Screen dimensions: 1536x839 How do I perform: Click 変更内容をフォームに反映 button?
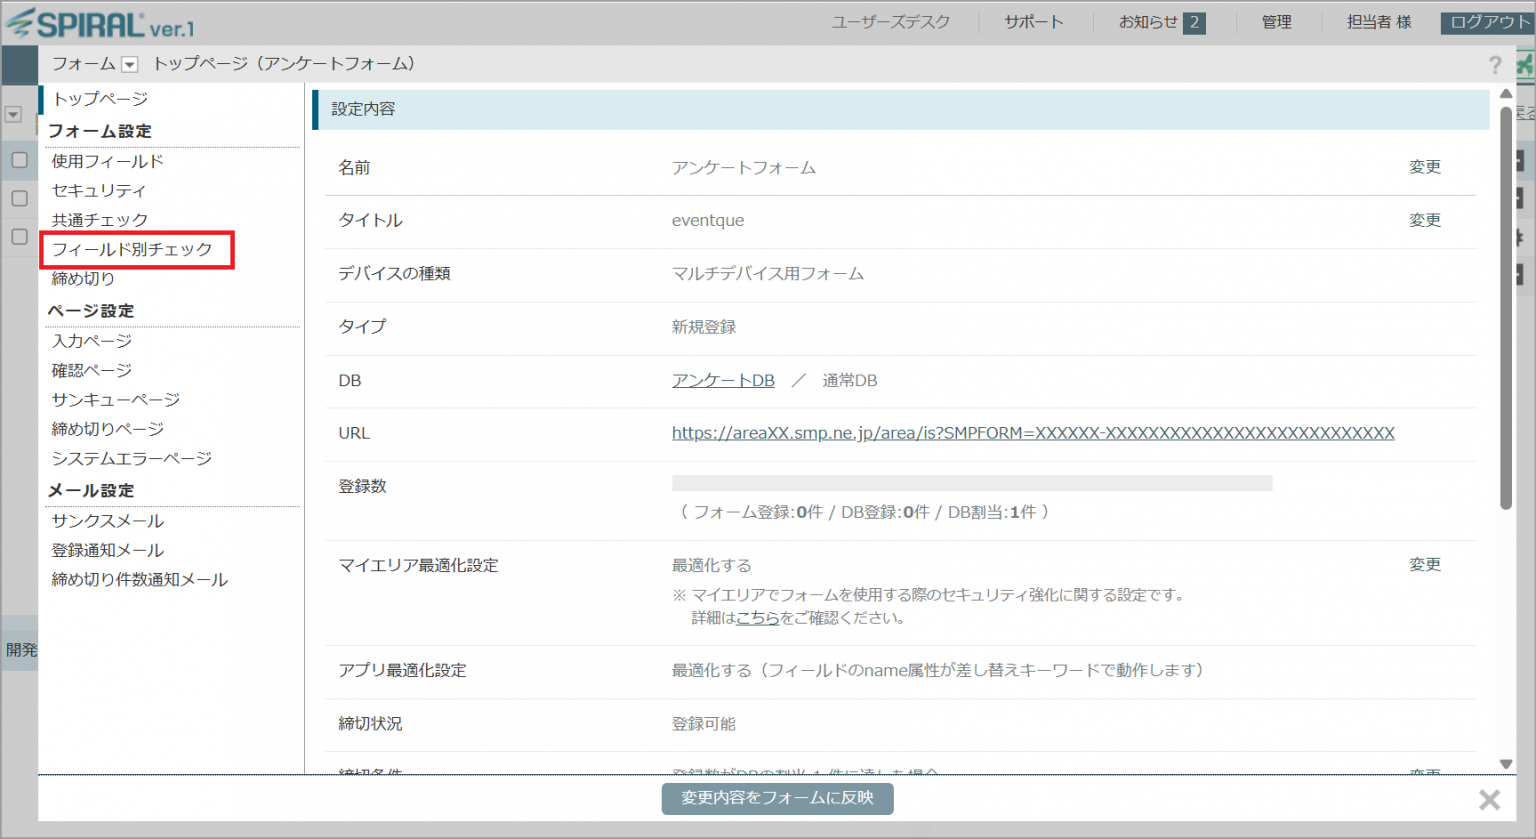(777, 798)
